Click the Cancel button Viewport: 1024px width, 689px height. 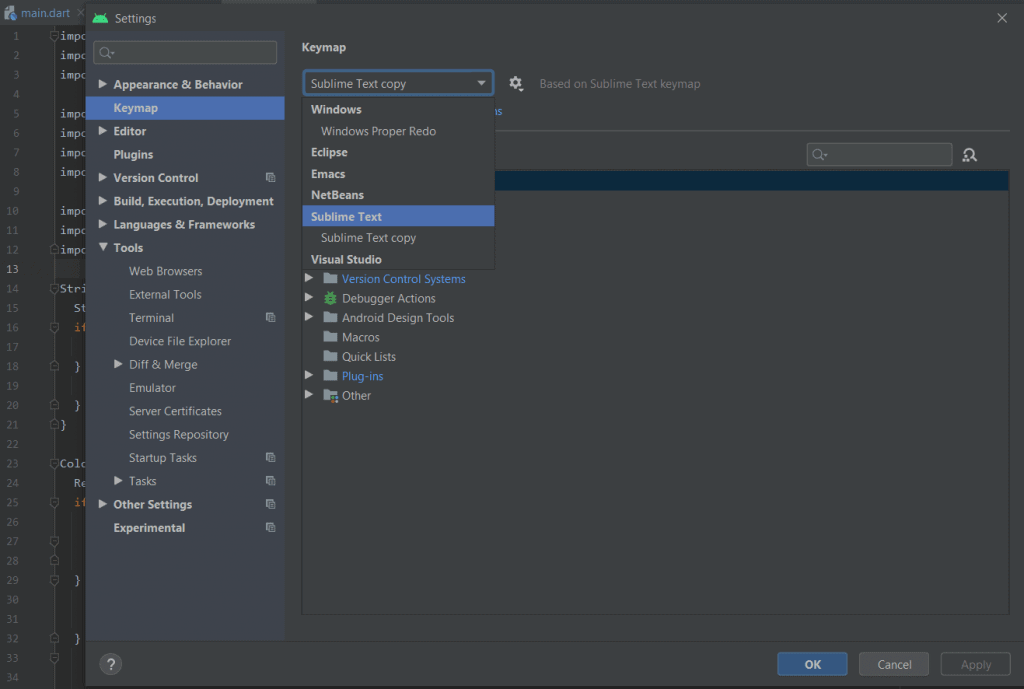[893, 664]
